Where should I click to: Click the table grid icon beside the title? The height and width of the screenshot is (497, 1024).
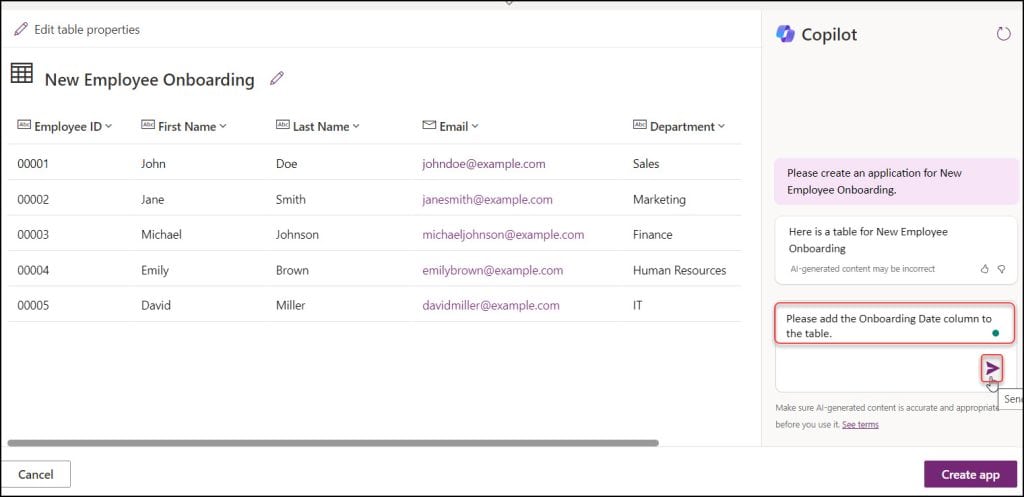click(x=22, y=72)
